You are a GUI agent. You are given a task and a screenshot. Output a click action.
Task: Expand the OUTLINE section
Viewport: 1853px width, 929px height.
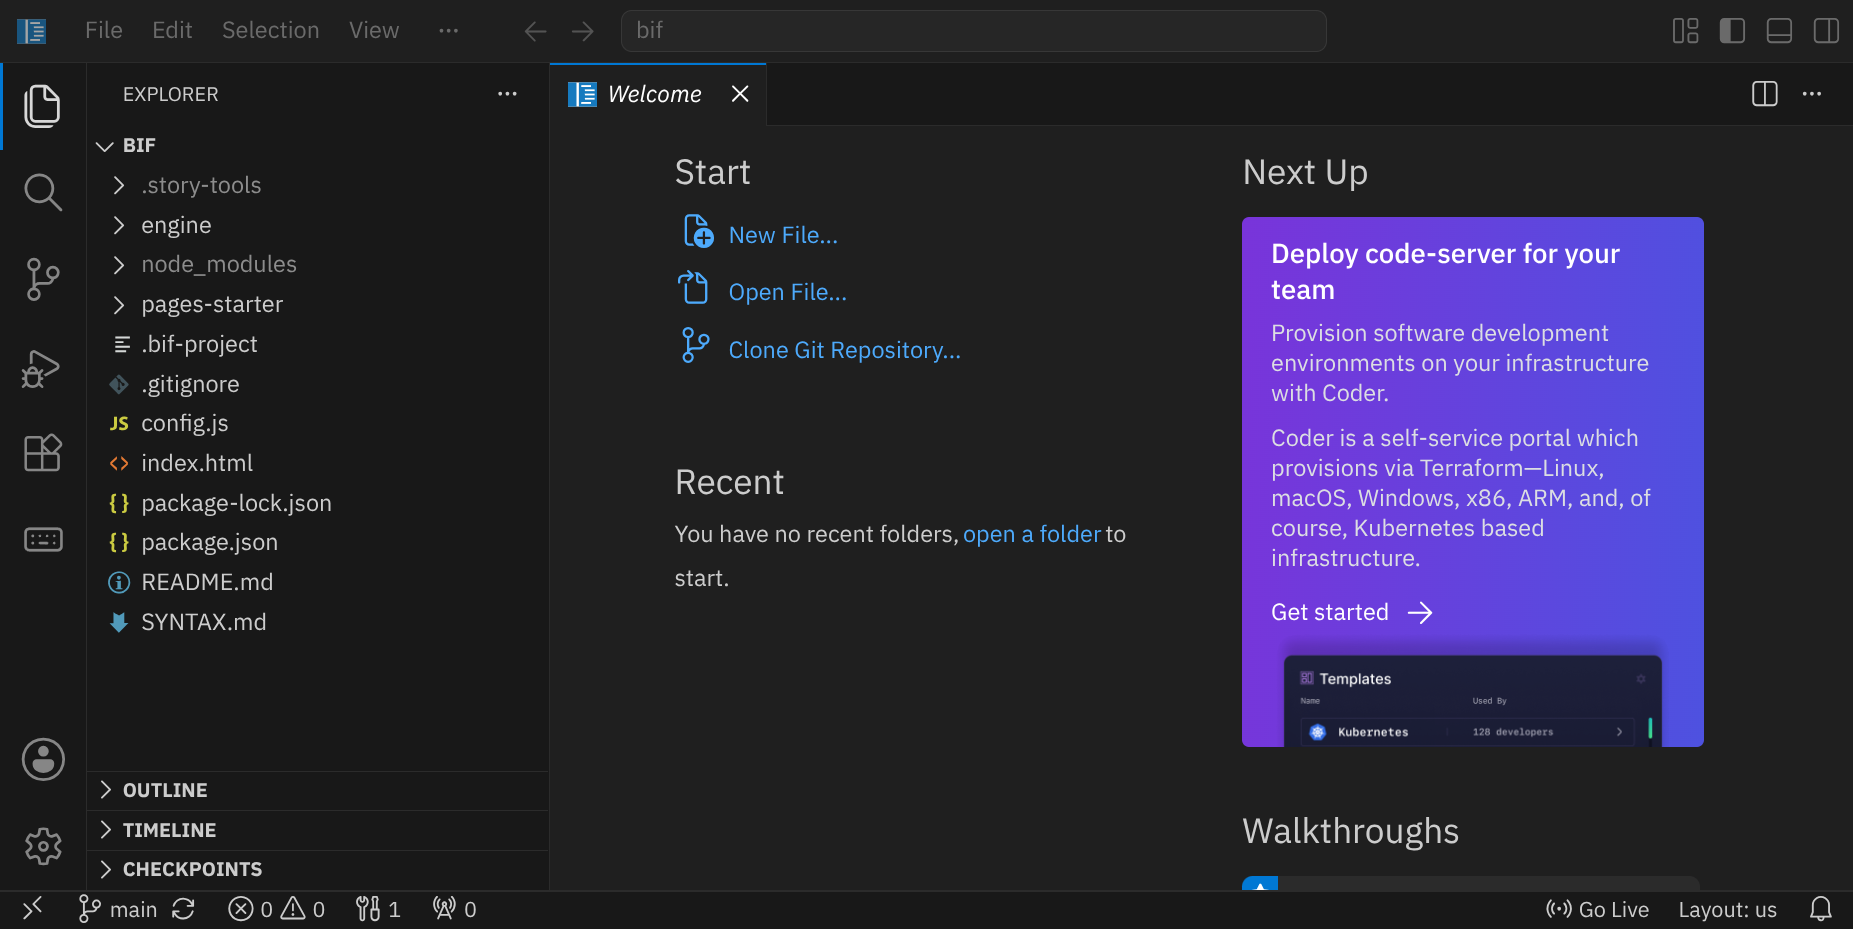318,791
